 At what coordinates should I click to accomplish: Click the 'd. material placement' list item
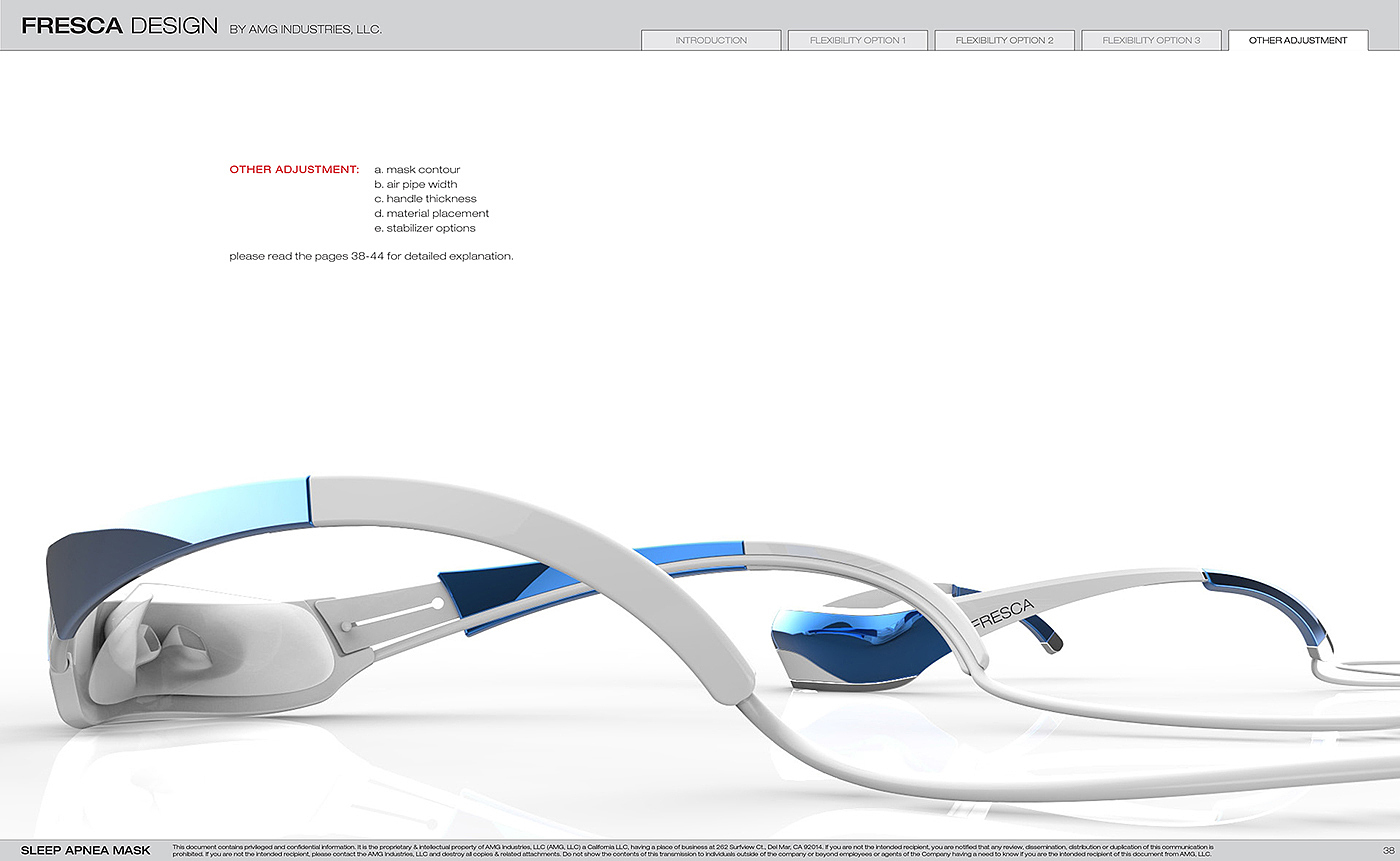pos(432,214)
